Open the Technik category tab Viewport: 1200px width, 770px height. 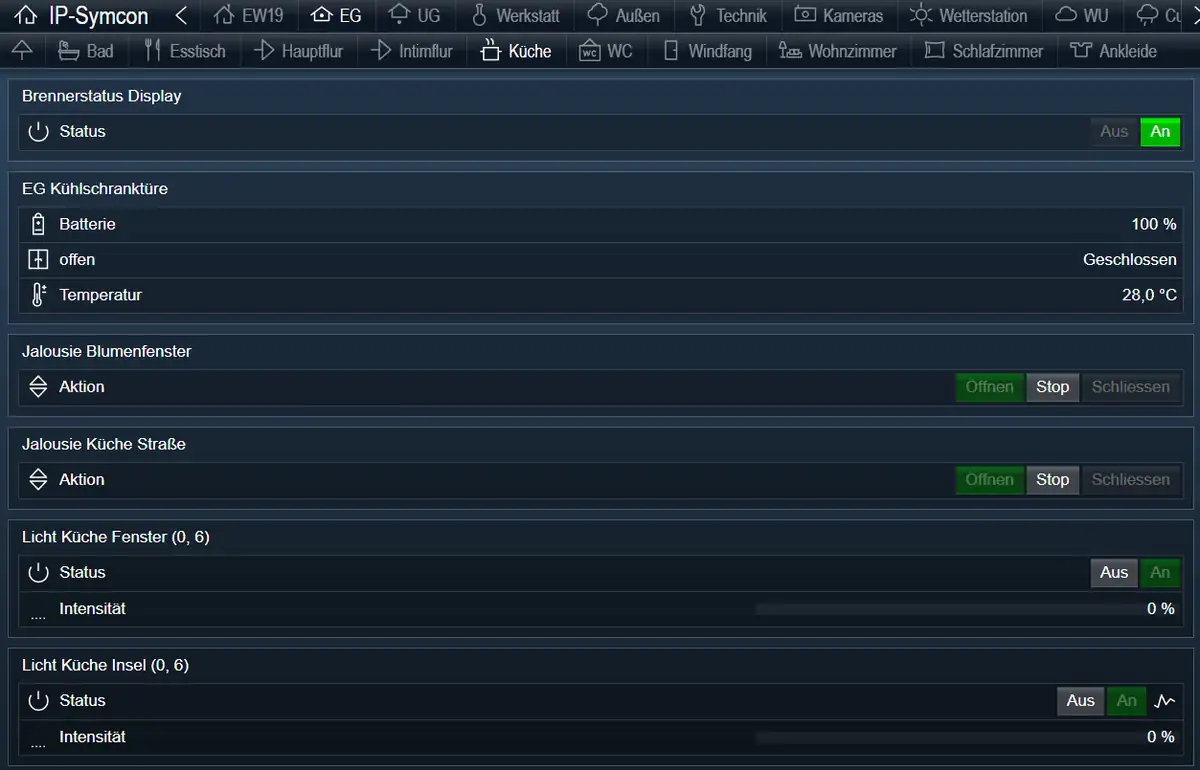[728, 16]
